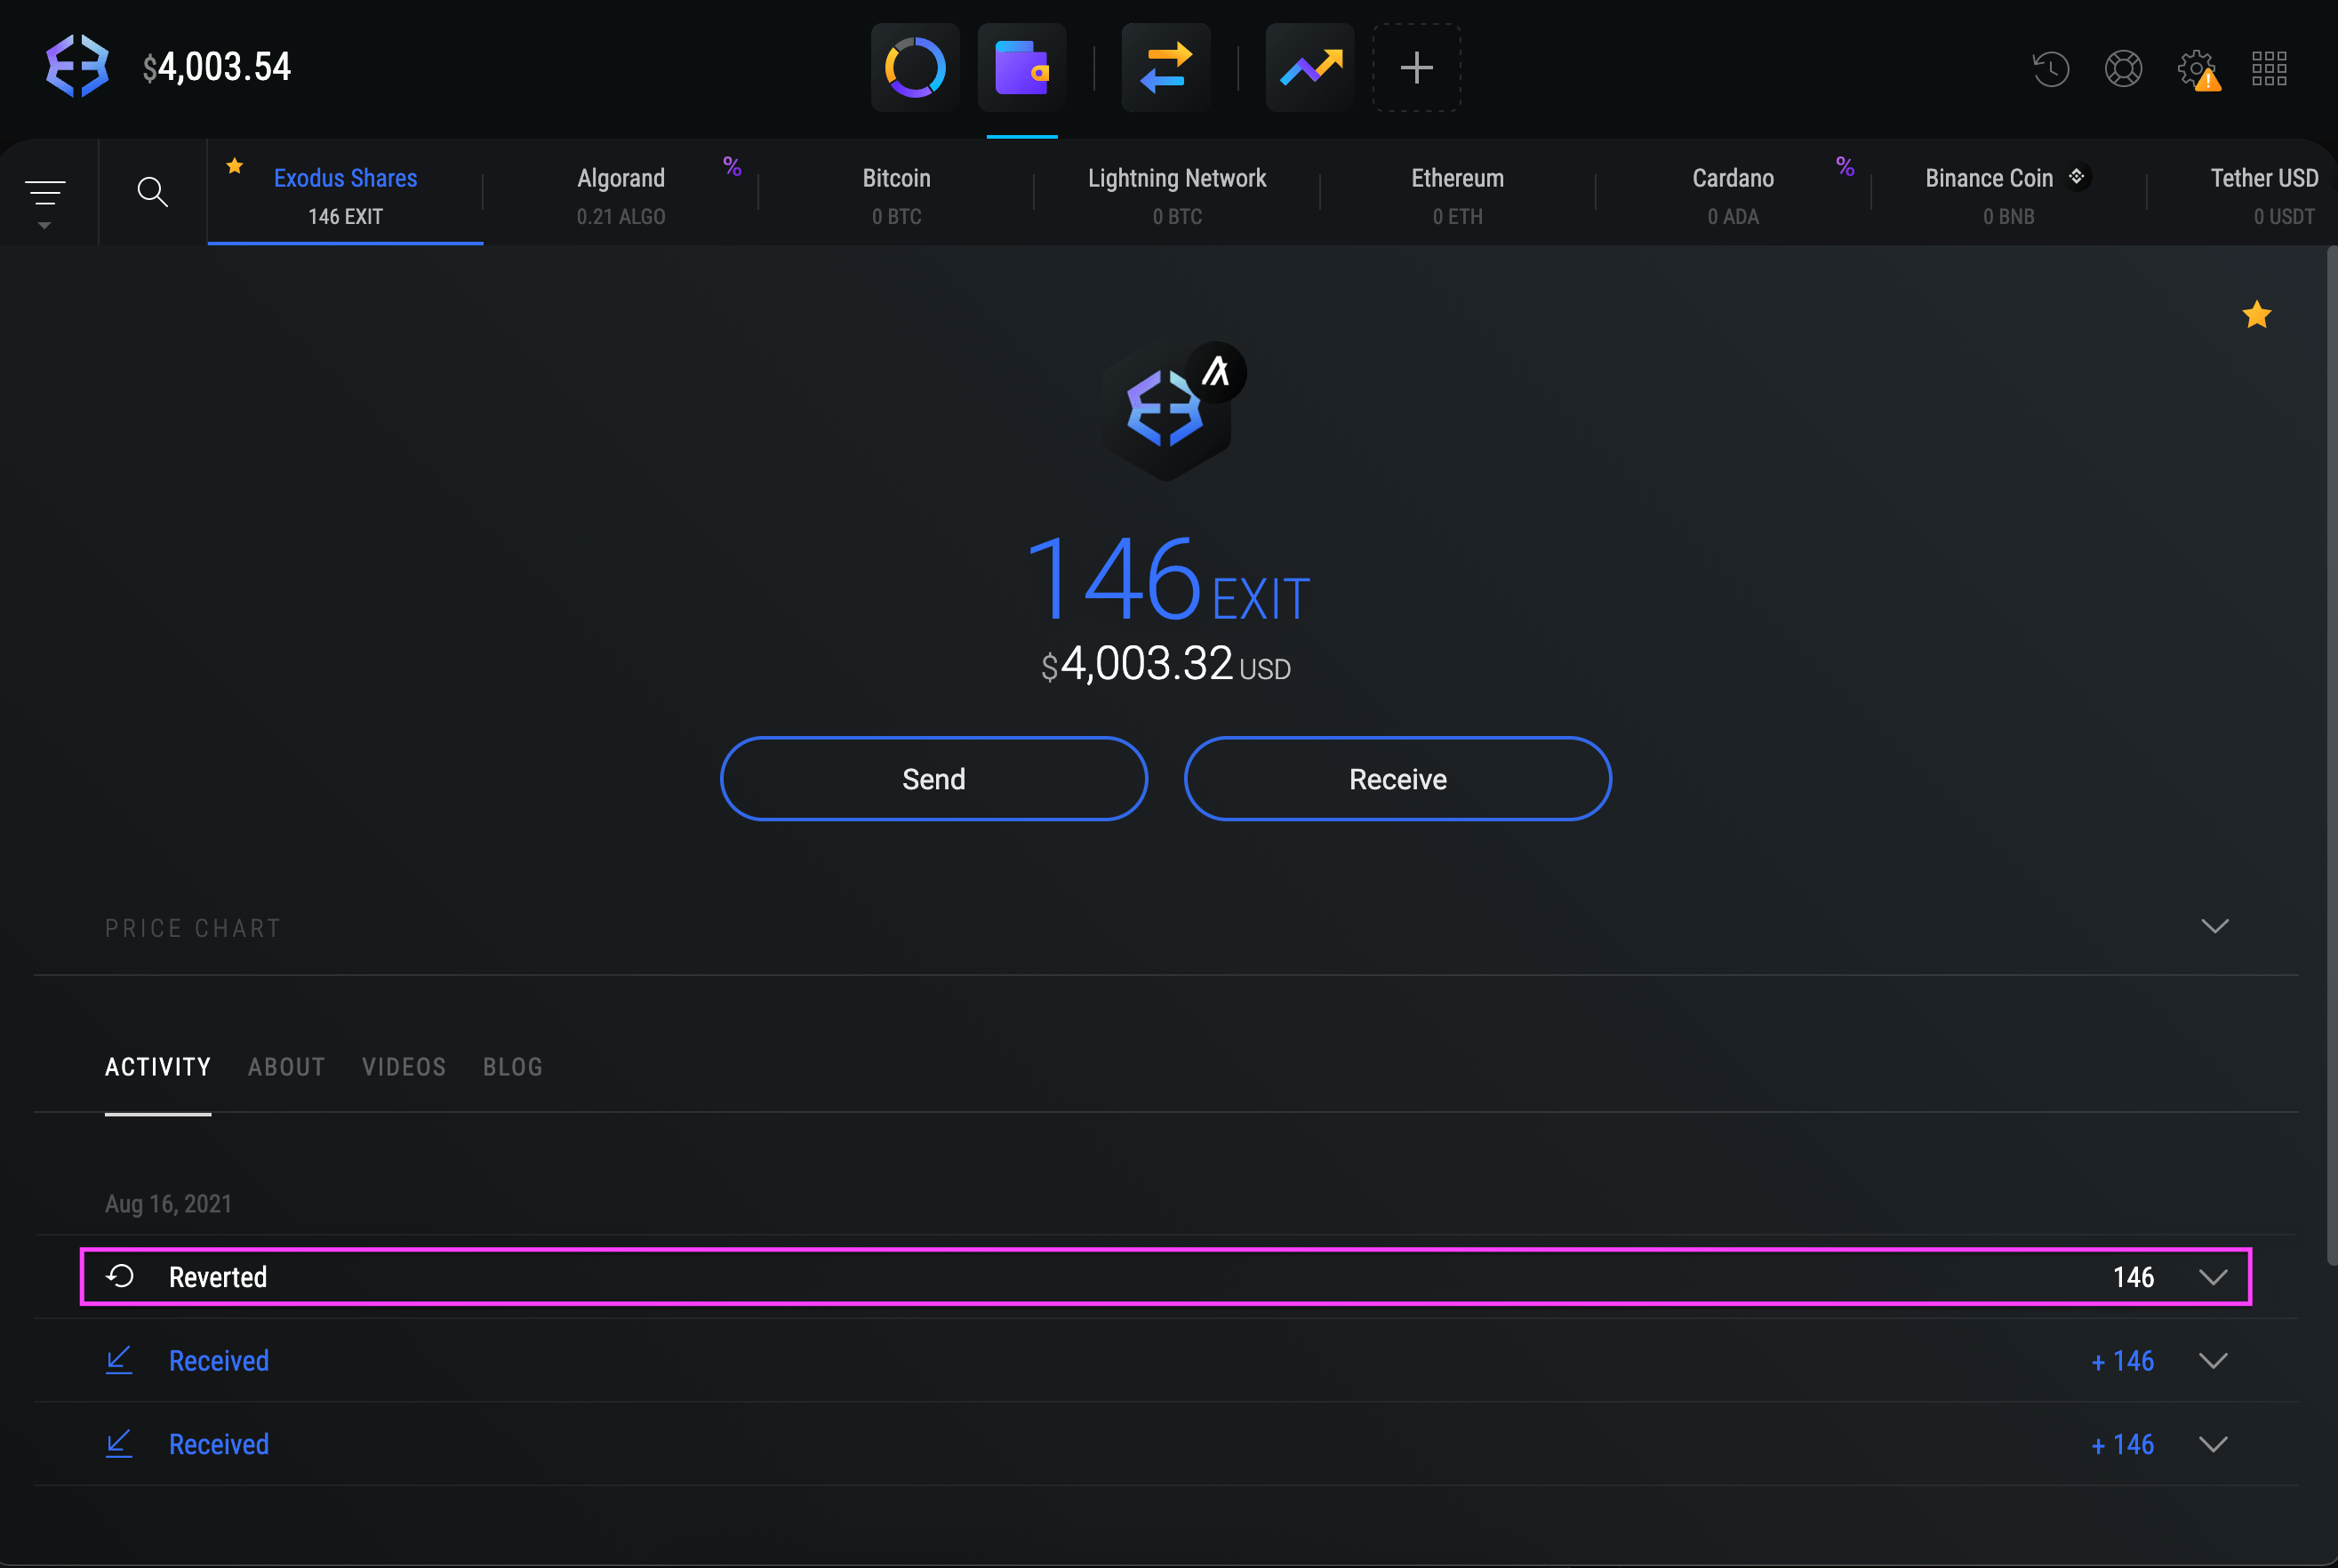Open the Exchange arrows icon
Screen dimensions: 2338x1568
click(x=1165, y=68)
